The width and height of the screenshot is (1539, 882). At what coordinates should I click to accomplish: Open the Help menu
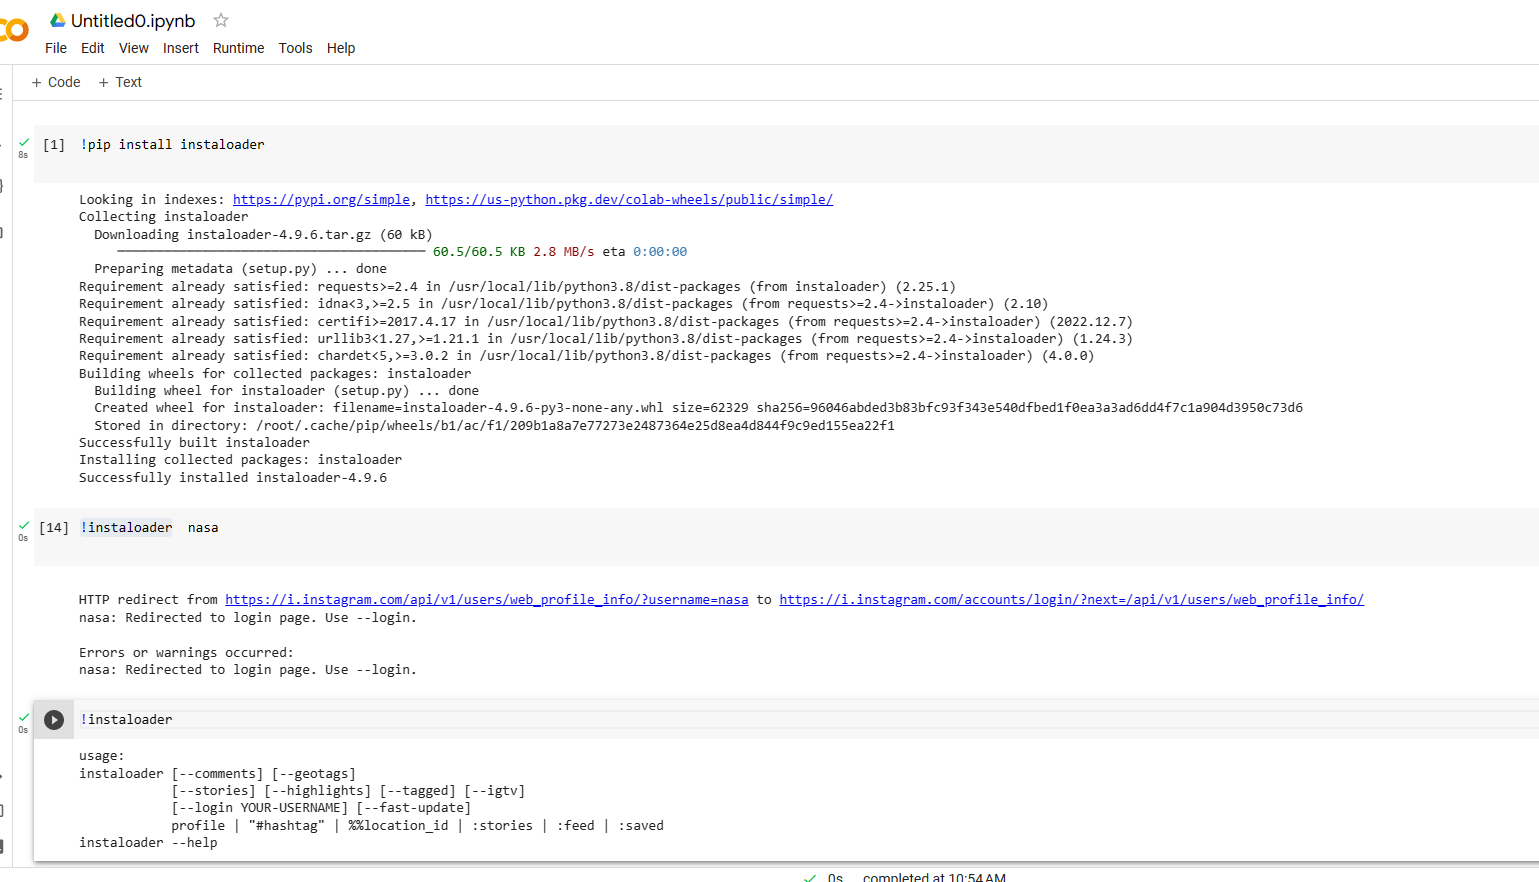(x=341, y=47)
